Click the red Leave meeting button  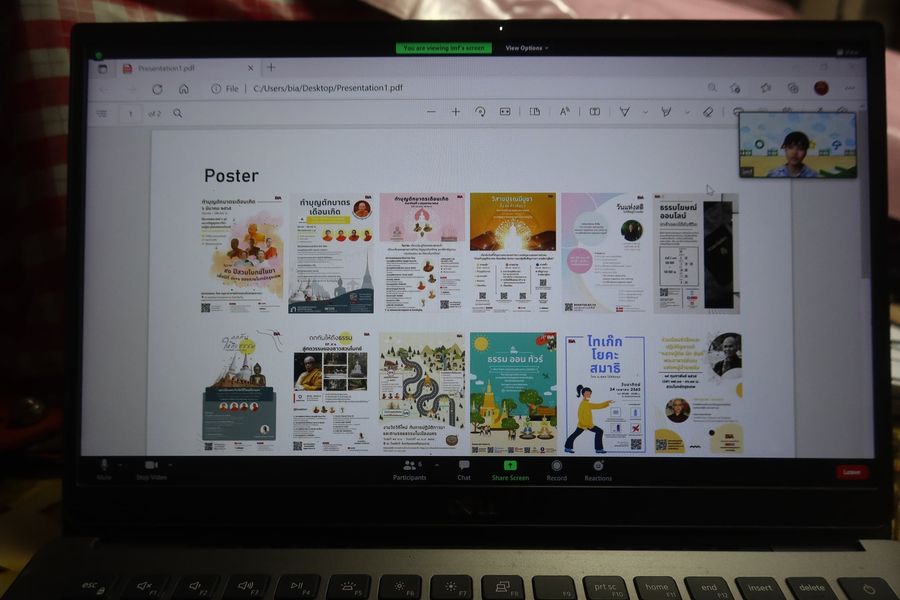point(851,472)
